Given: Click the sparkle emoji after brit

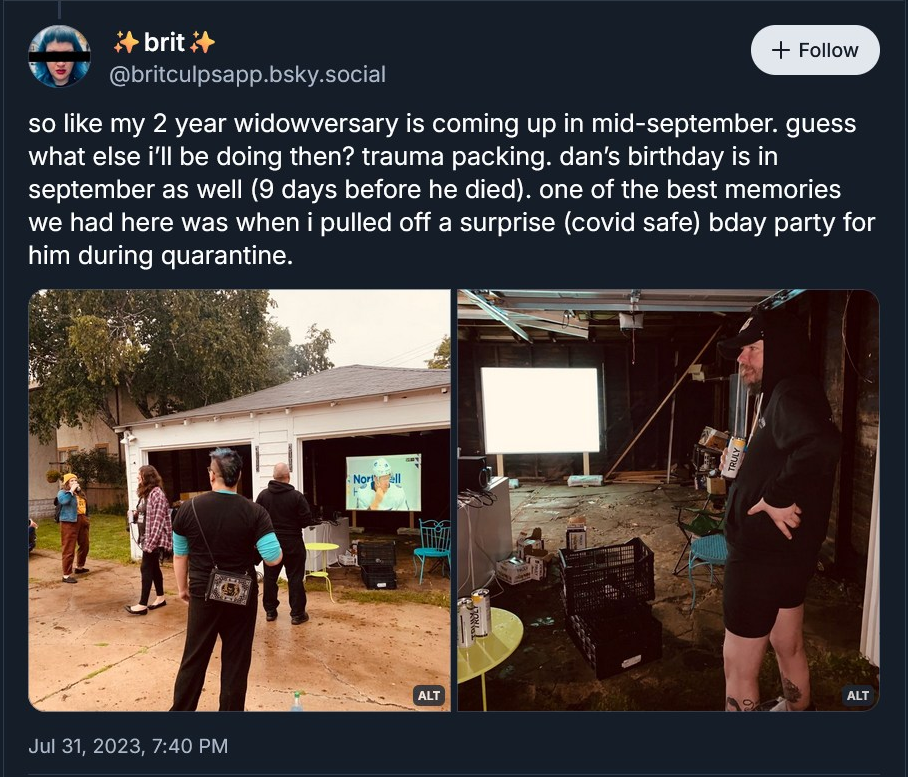Looking at the screenshot, I should (x=202, y=42).
